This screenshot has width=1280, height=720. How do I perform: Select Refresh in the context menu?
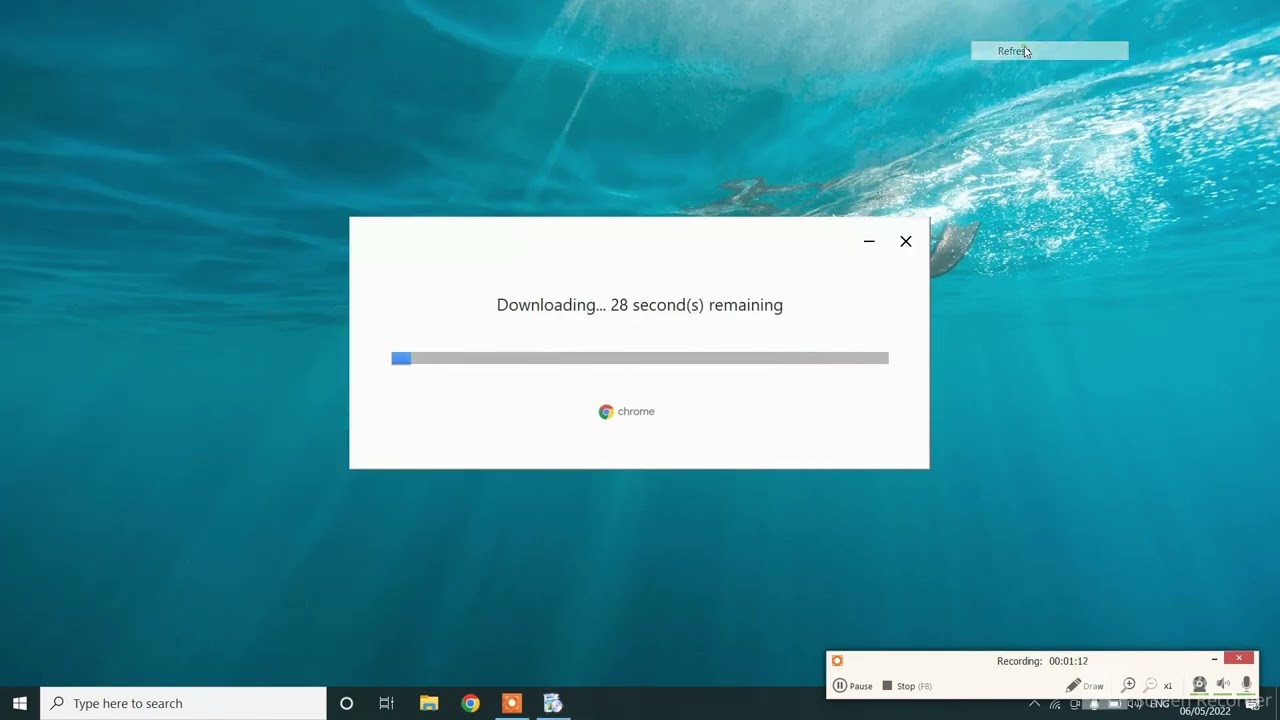tap(1050, 51)
